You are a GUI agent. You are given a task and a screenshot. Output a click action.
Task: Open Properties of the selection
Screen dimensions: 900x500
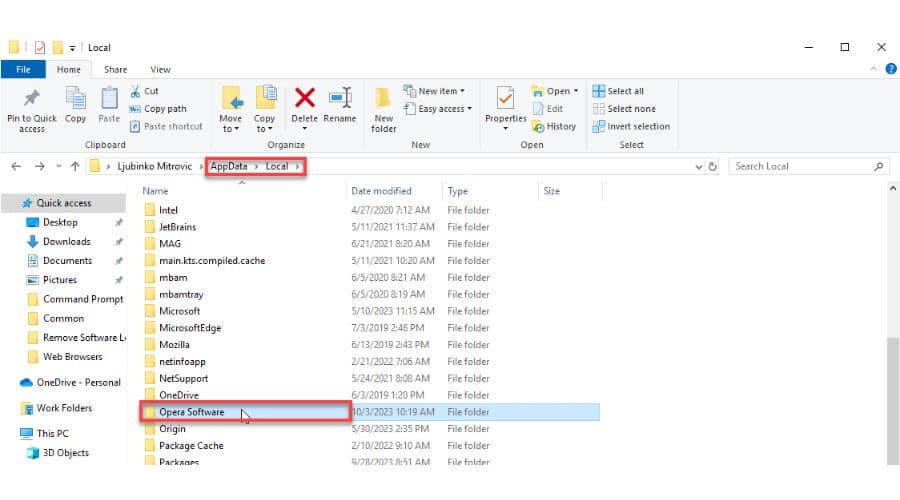point(505,109)
